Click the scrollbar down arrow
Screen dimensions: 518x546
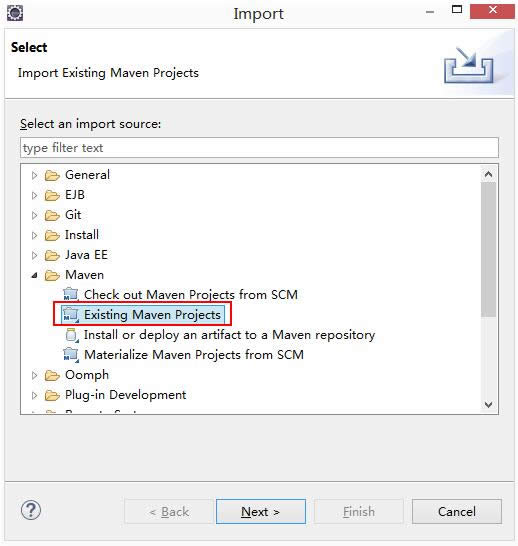(488, 405)
